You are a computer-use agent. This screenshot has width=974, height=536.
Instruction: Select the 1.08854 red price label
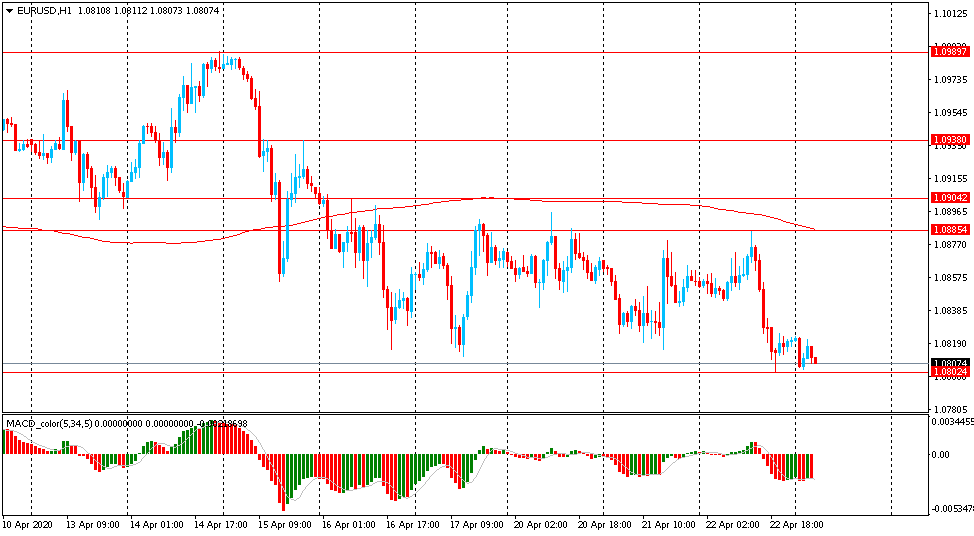[x=950, y=230]
